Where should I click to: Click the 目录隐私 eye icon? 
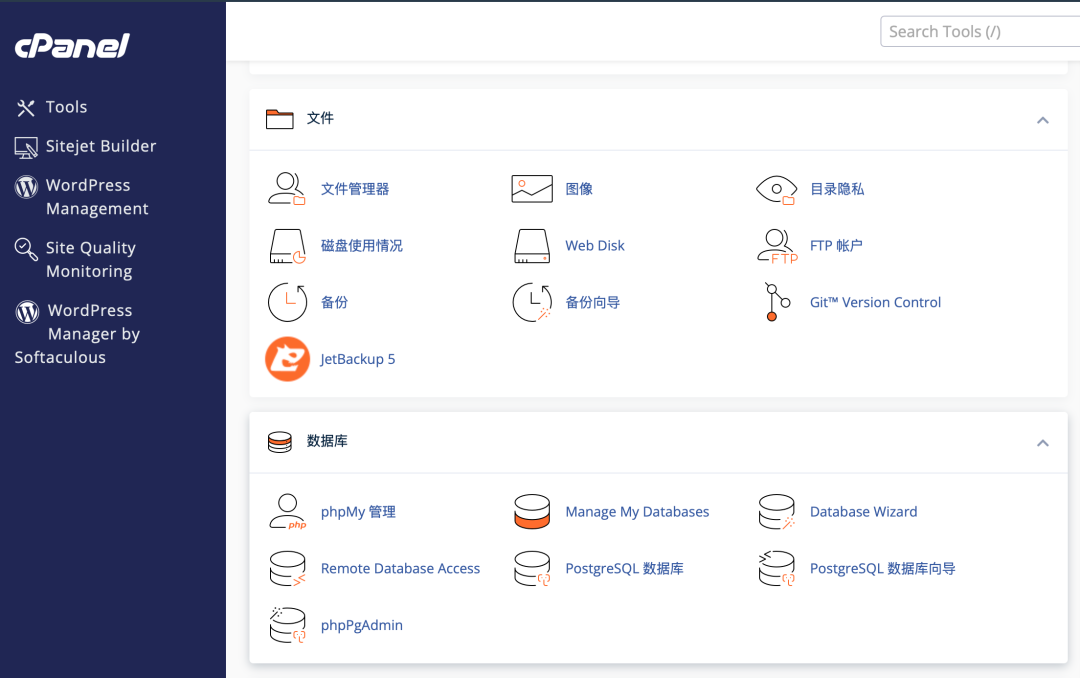(776, 189)
